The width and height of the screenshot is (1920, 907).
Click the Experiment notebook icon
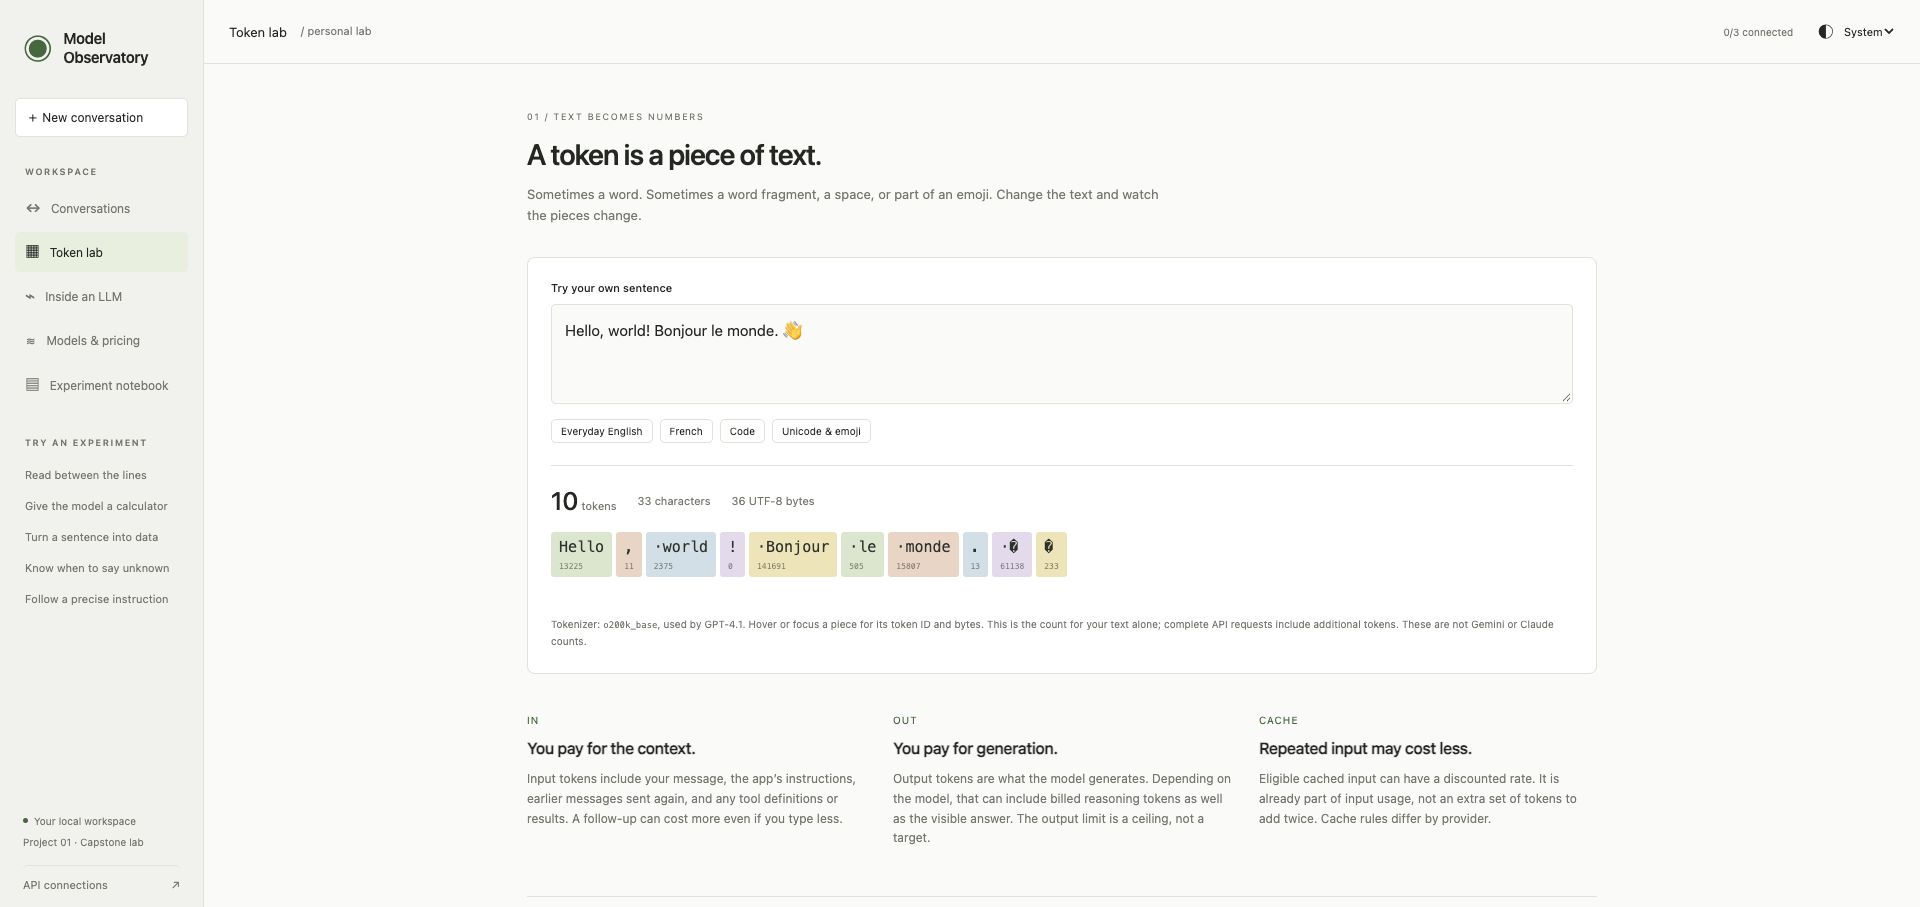tap(32, 385)
